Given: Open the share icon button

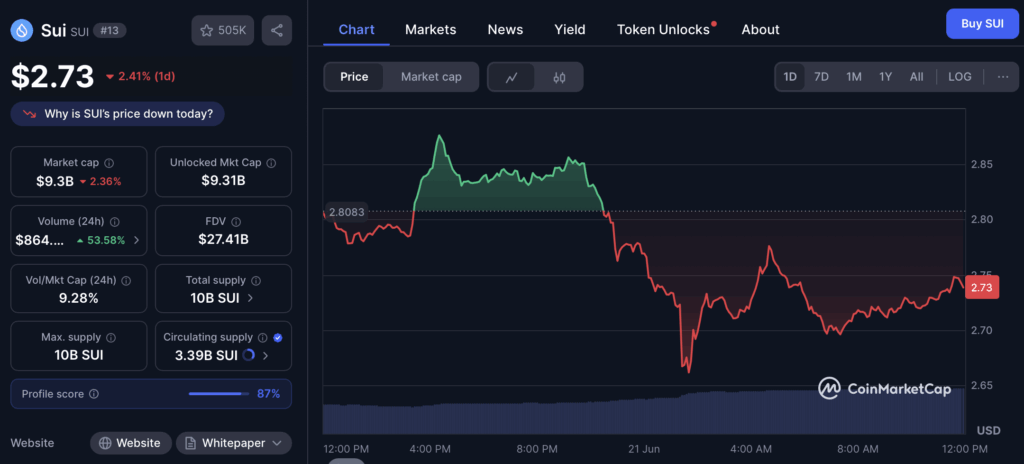Looking at the screenshot, I should pos(277,30).
